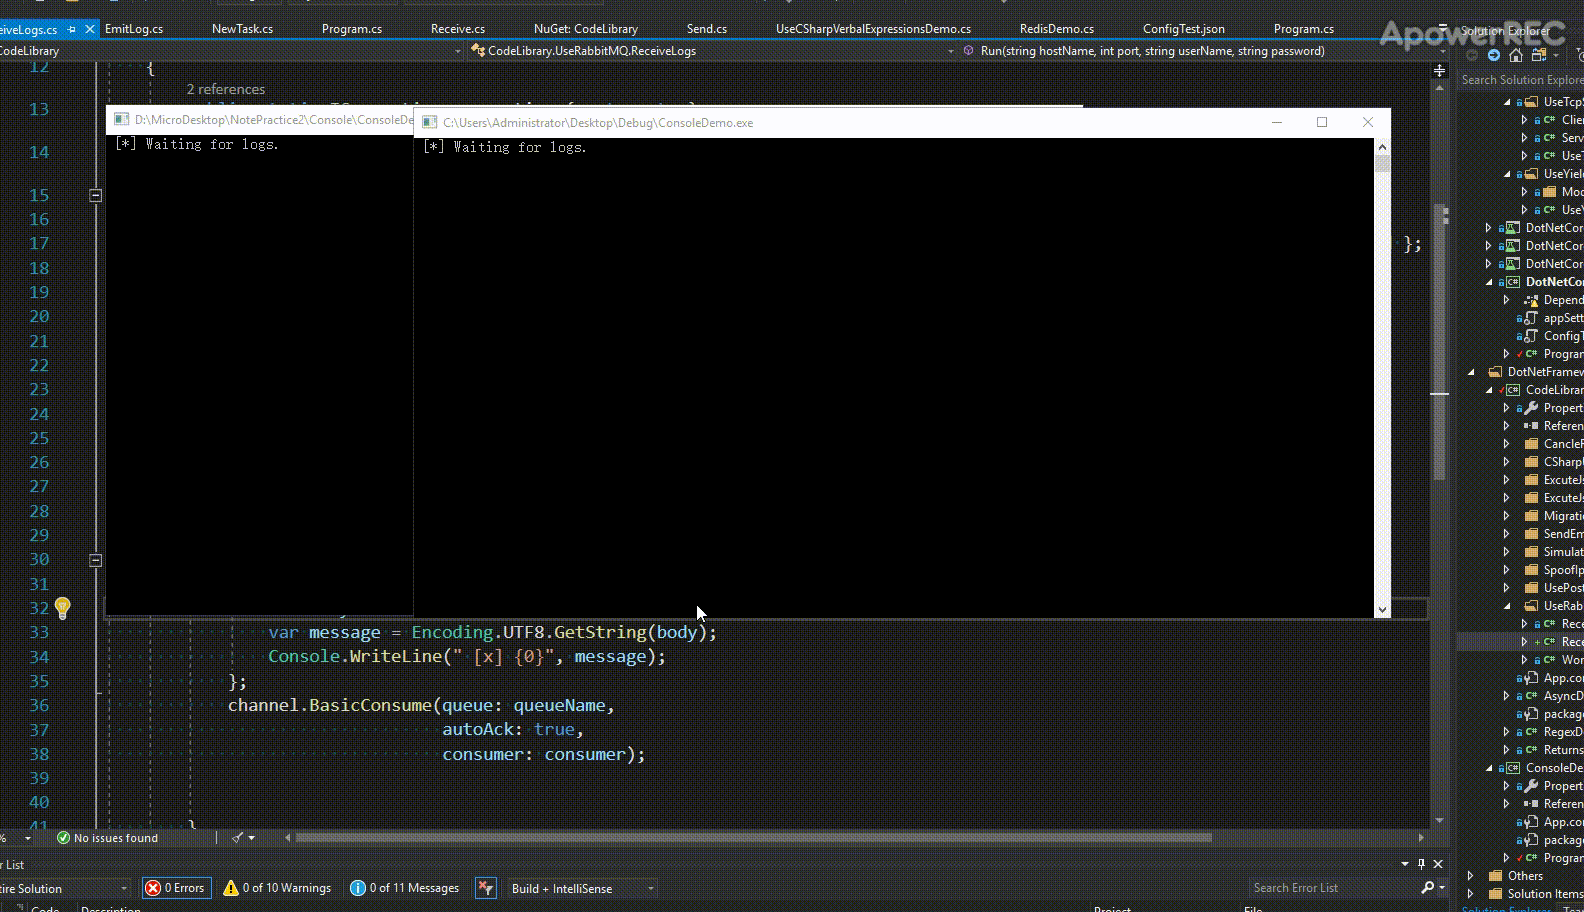
Task: Switch to the NuGet: CodeLibrary tab
Action: click(x=586, y=30)
